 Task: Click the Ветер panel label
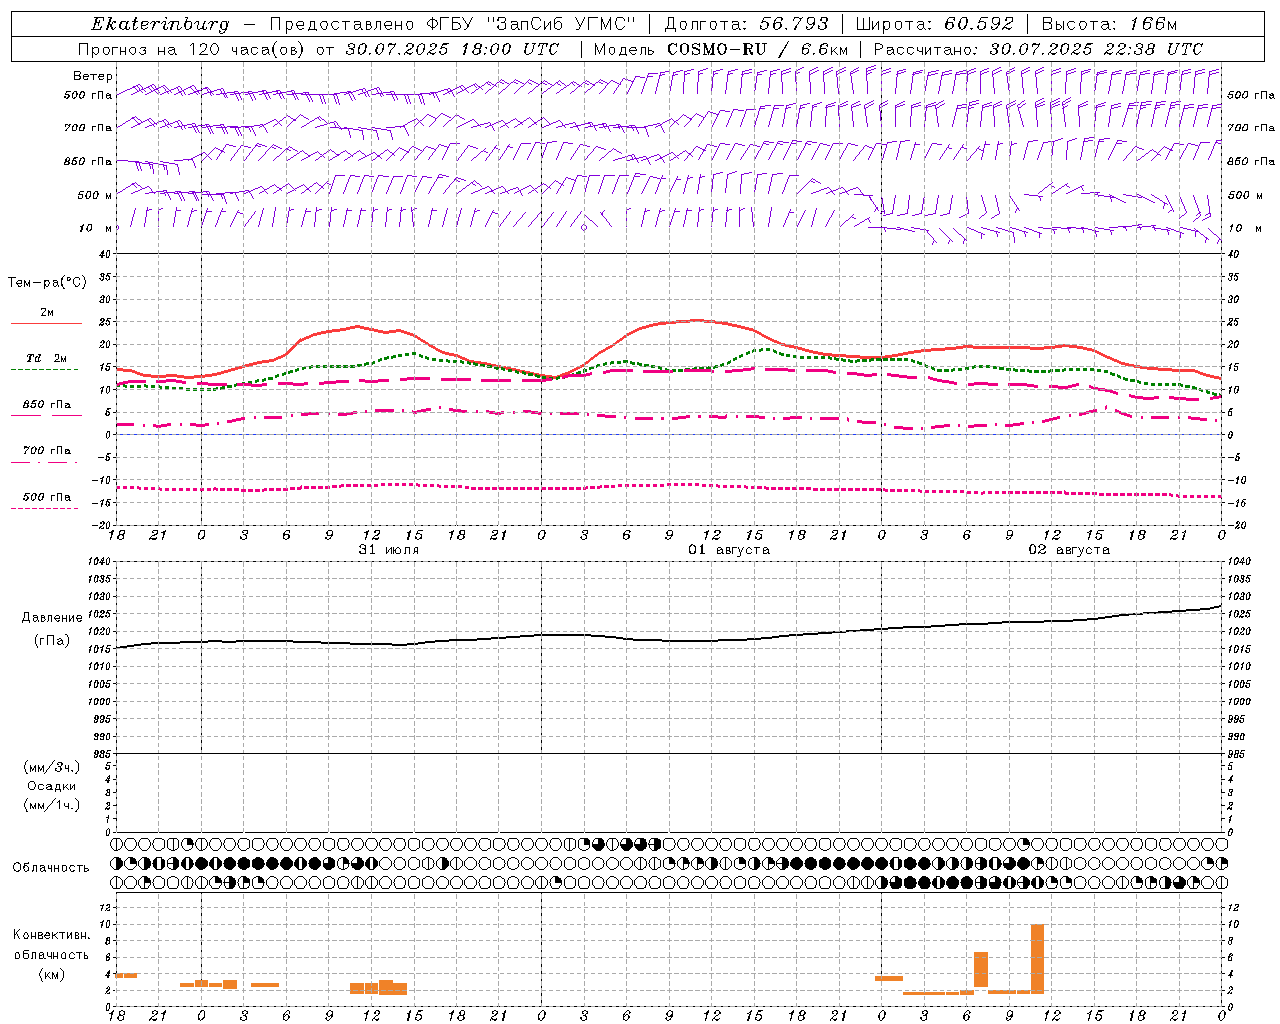pyautogui.click(x=92, y=76)
